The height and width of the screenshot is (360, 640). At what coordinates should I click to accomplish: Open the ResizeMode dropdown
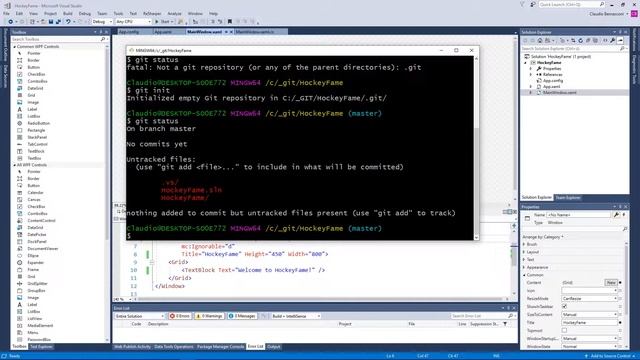[x=589, y=299]
